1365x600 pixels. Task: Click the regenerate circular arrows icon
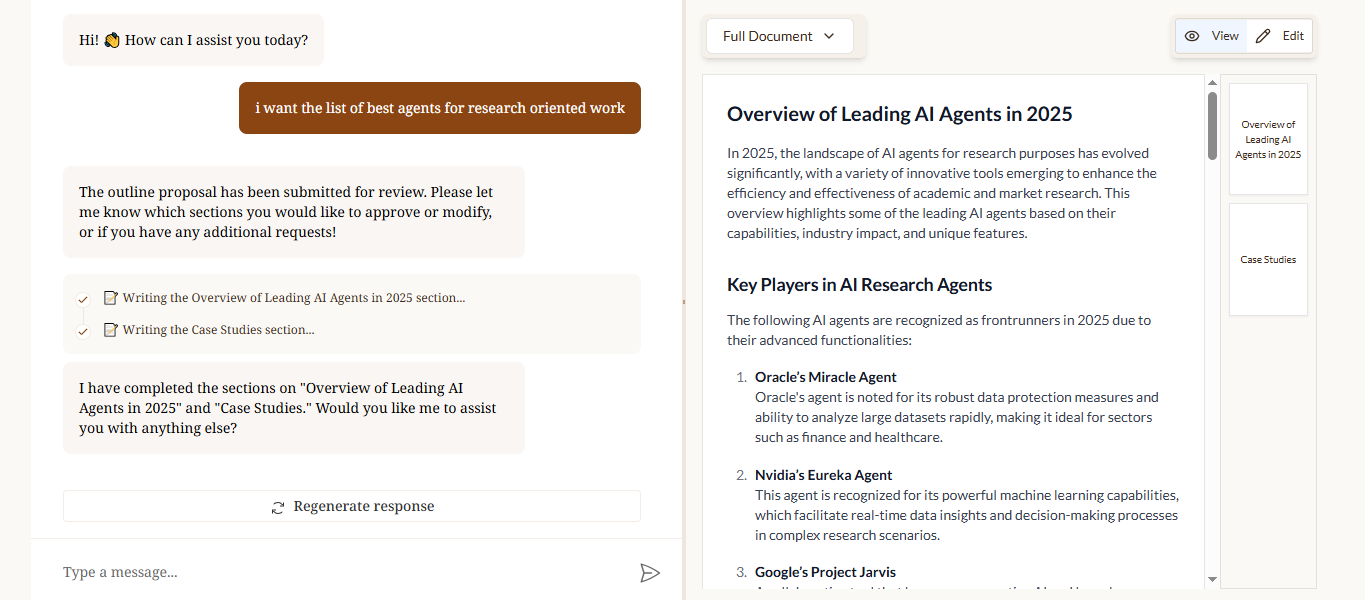tap(278, 507)
